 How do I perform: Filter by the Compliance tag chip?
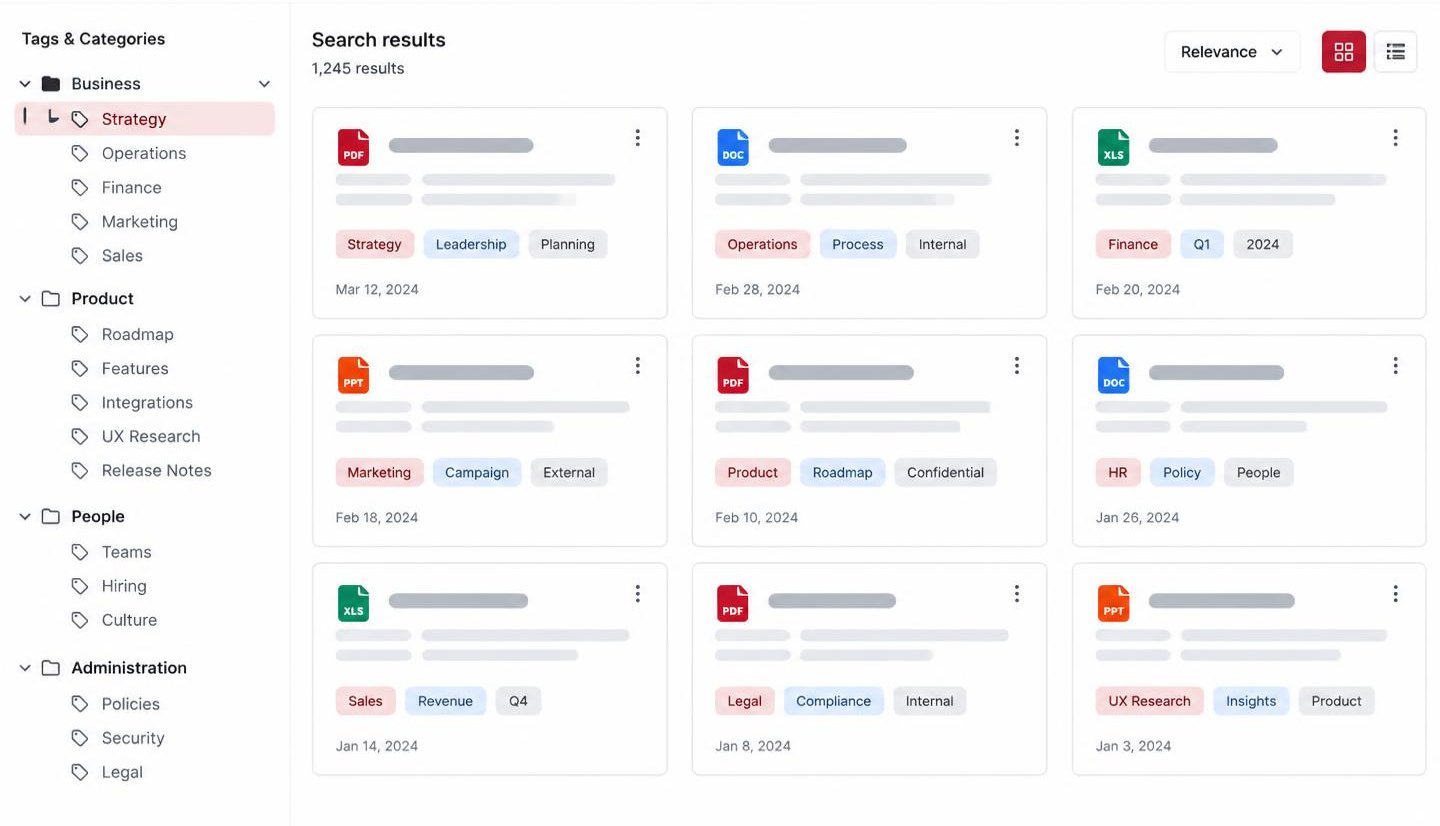tap(834, 701)
